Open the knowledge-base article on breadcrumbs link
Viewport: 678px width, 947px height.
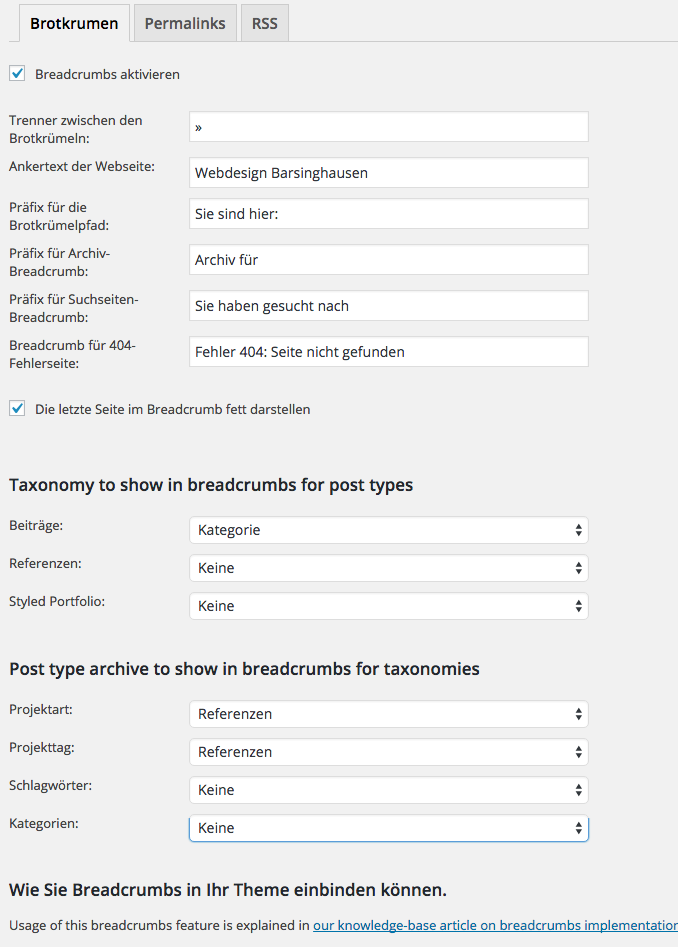[495, 926]
